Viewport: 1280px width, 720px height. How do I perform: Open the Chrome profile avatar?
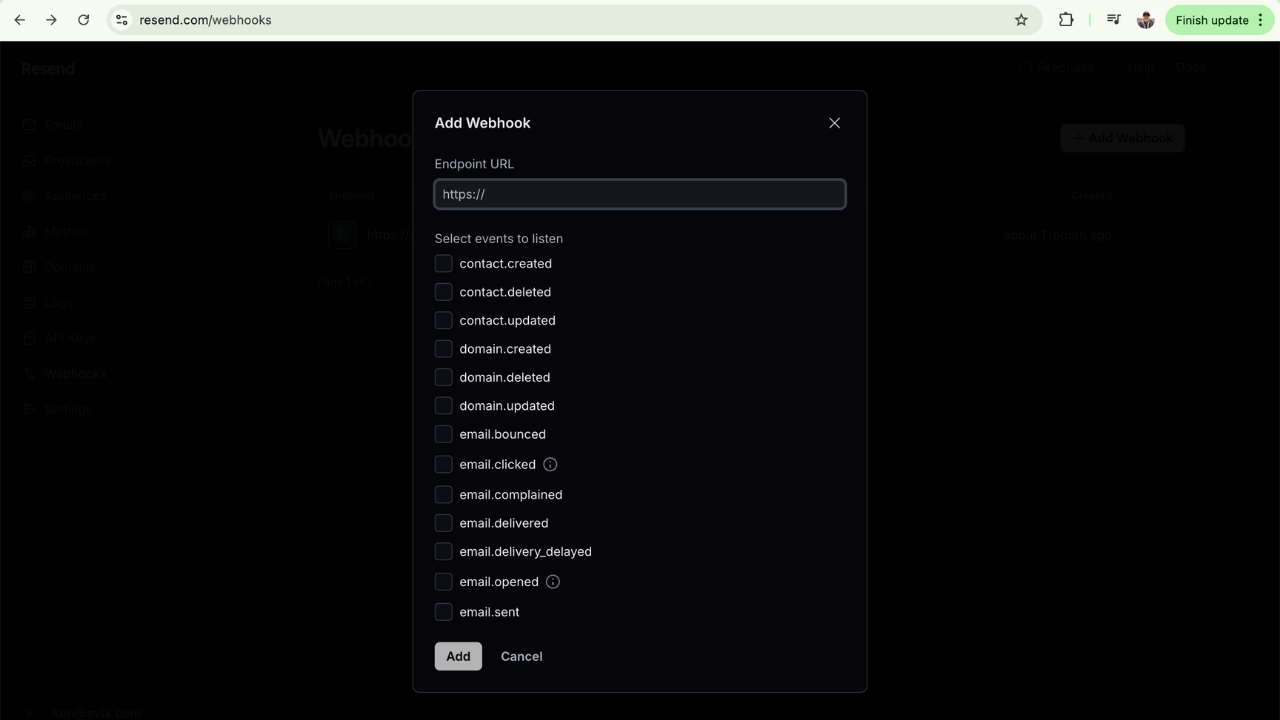tap(1146, 20)
